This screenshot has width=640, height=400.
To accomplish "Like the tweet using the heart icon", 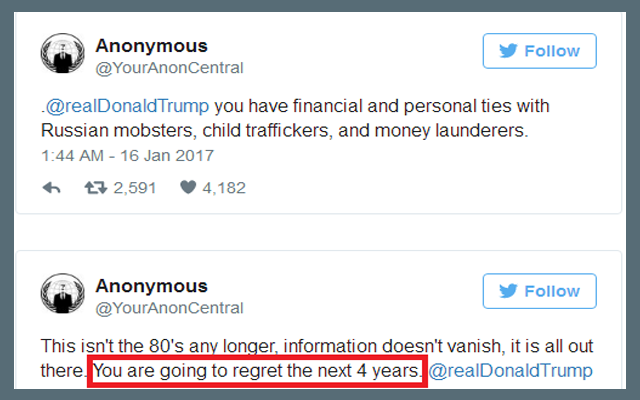I will [188, 187].
